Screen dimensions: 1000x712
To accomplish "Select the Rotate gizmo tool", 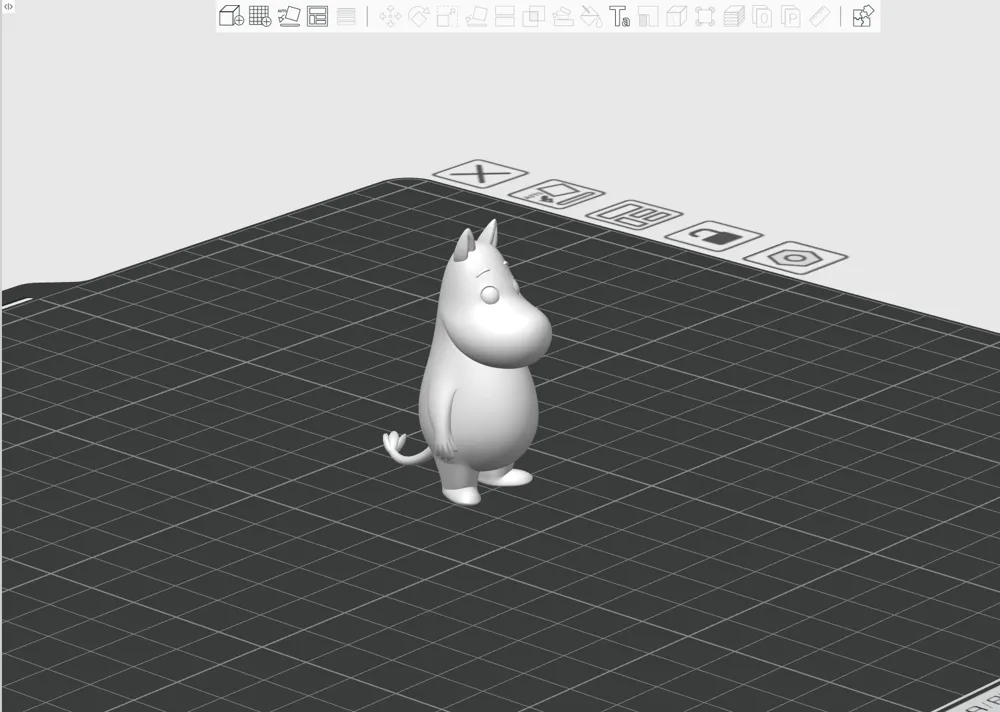I will (418, 16).
